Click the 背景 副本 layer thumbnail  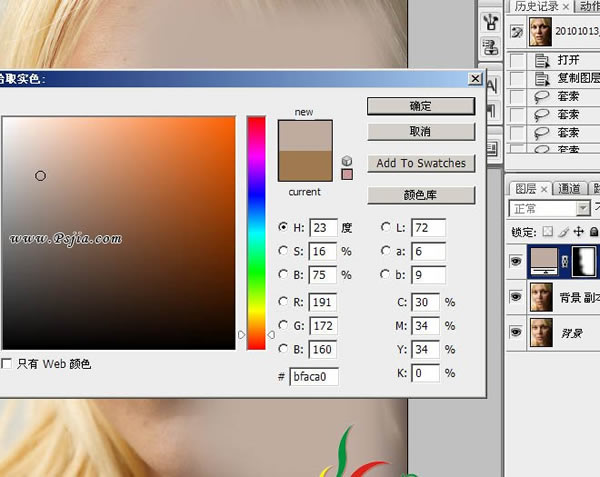pos(541,297)
